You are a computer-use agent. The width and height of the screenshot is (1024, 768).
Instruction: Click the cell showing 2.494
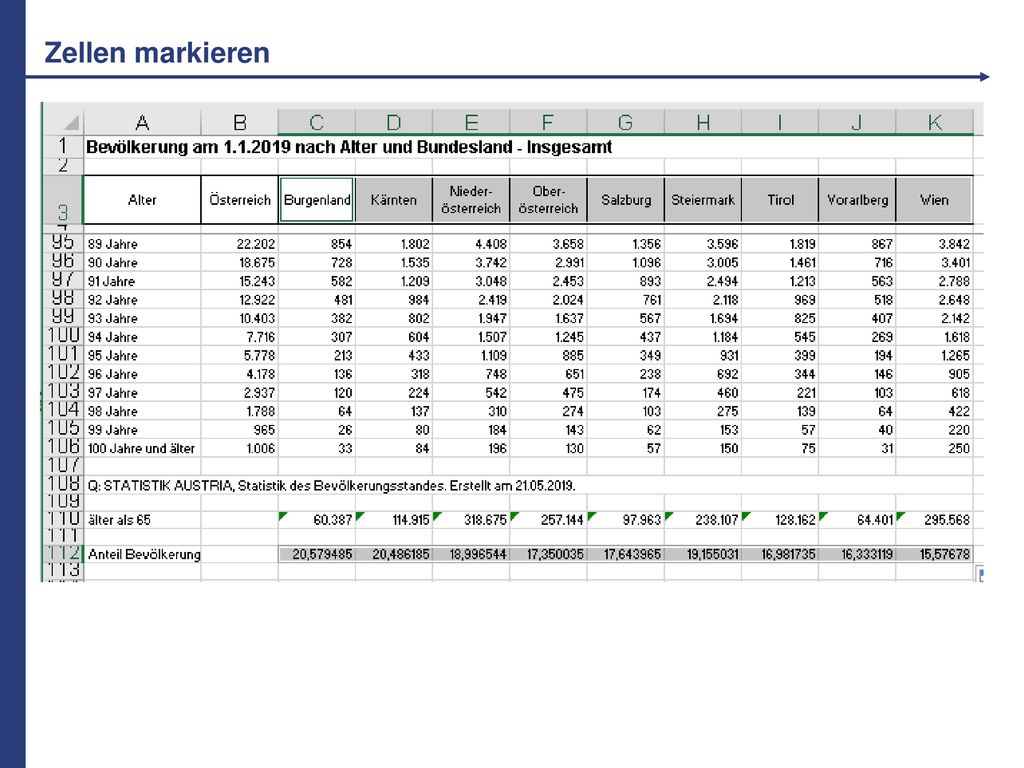[x=703, y=281]
